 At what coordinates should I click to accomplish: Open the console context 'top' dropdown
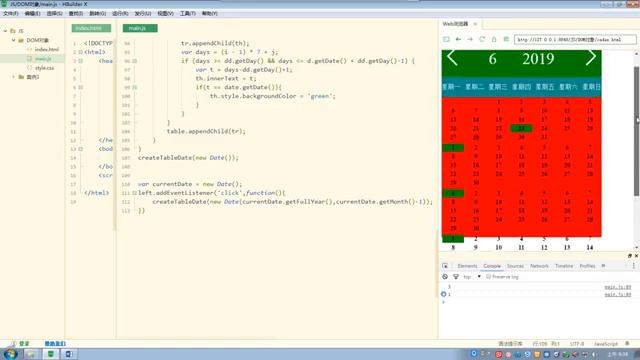pos(472,277)
